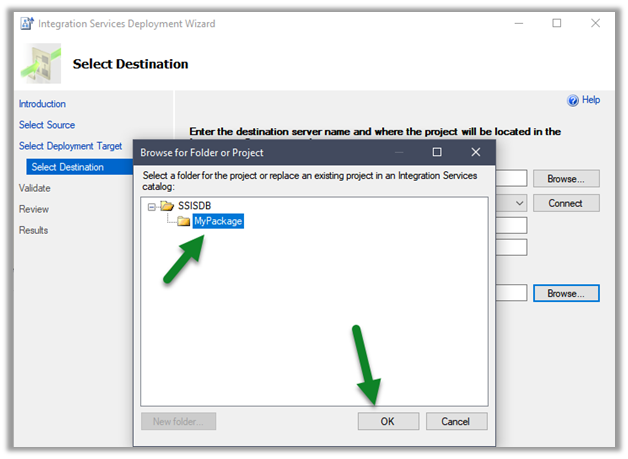Select the MyPackage folder in tree
This screenshot has width=628, height=459.
point(218,222)
